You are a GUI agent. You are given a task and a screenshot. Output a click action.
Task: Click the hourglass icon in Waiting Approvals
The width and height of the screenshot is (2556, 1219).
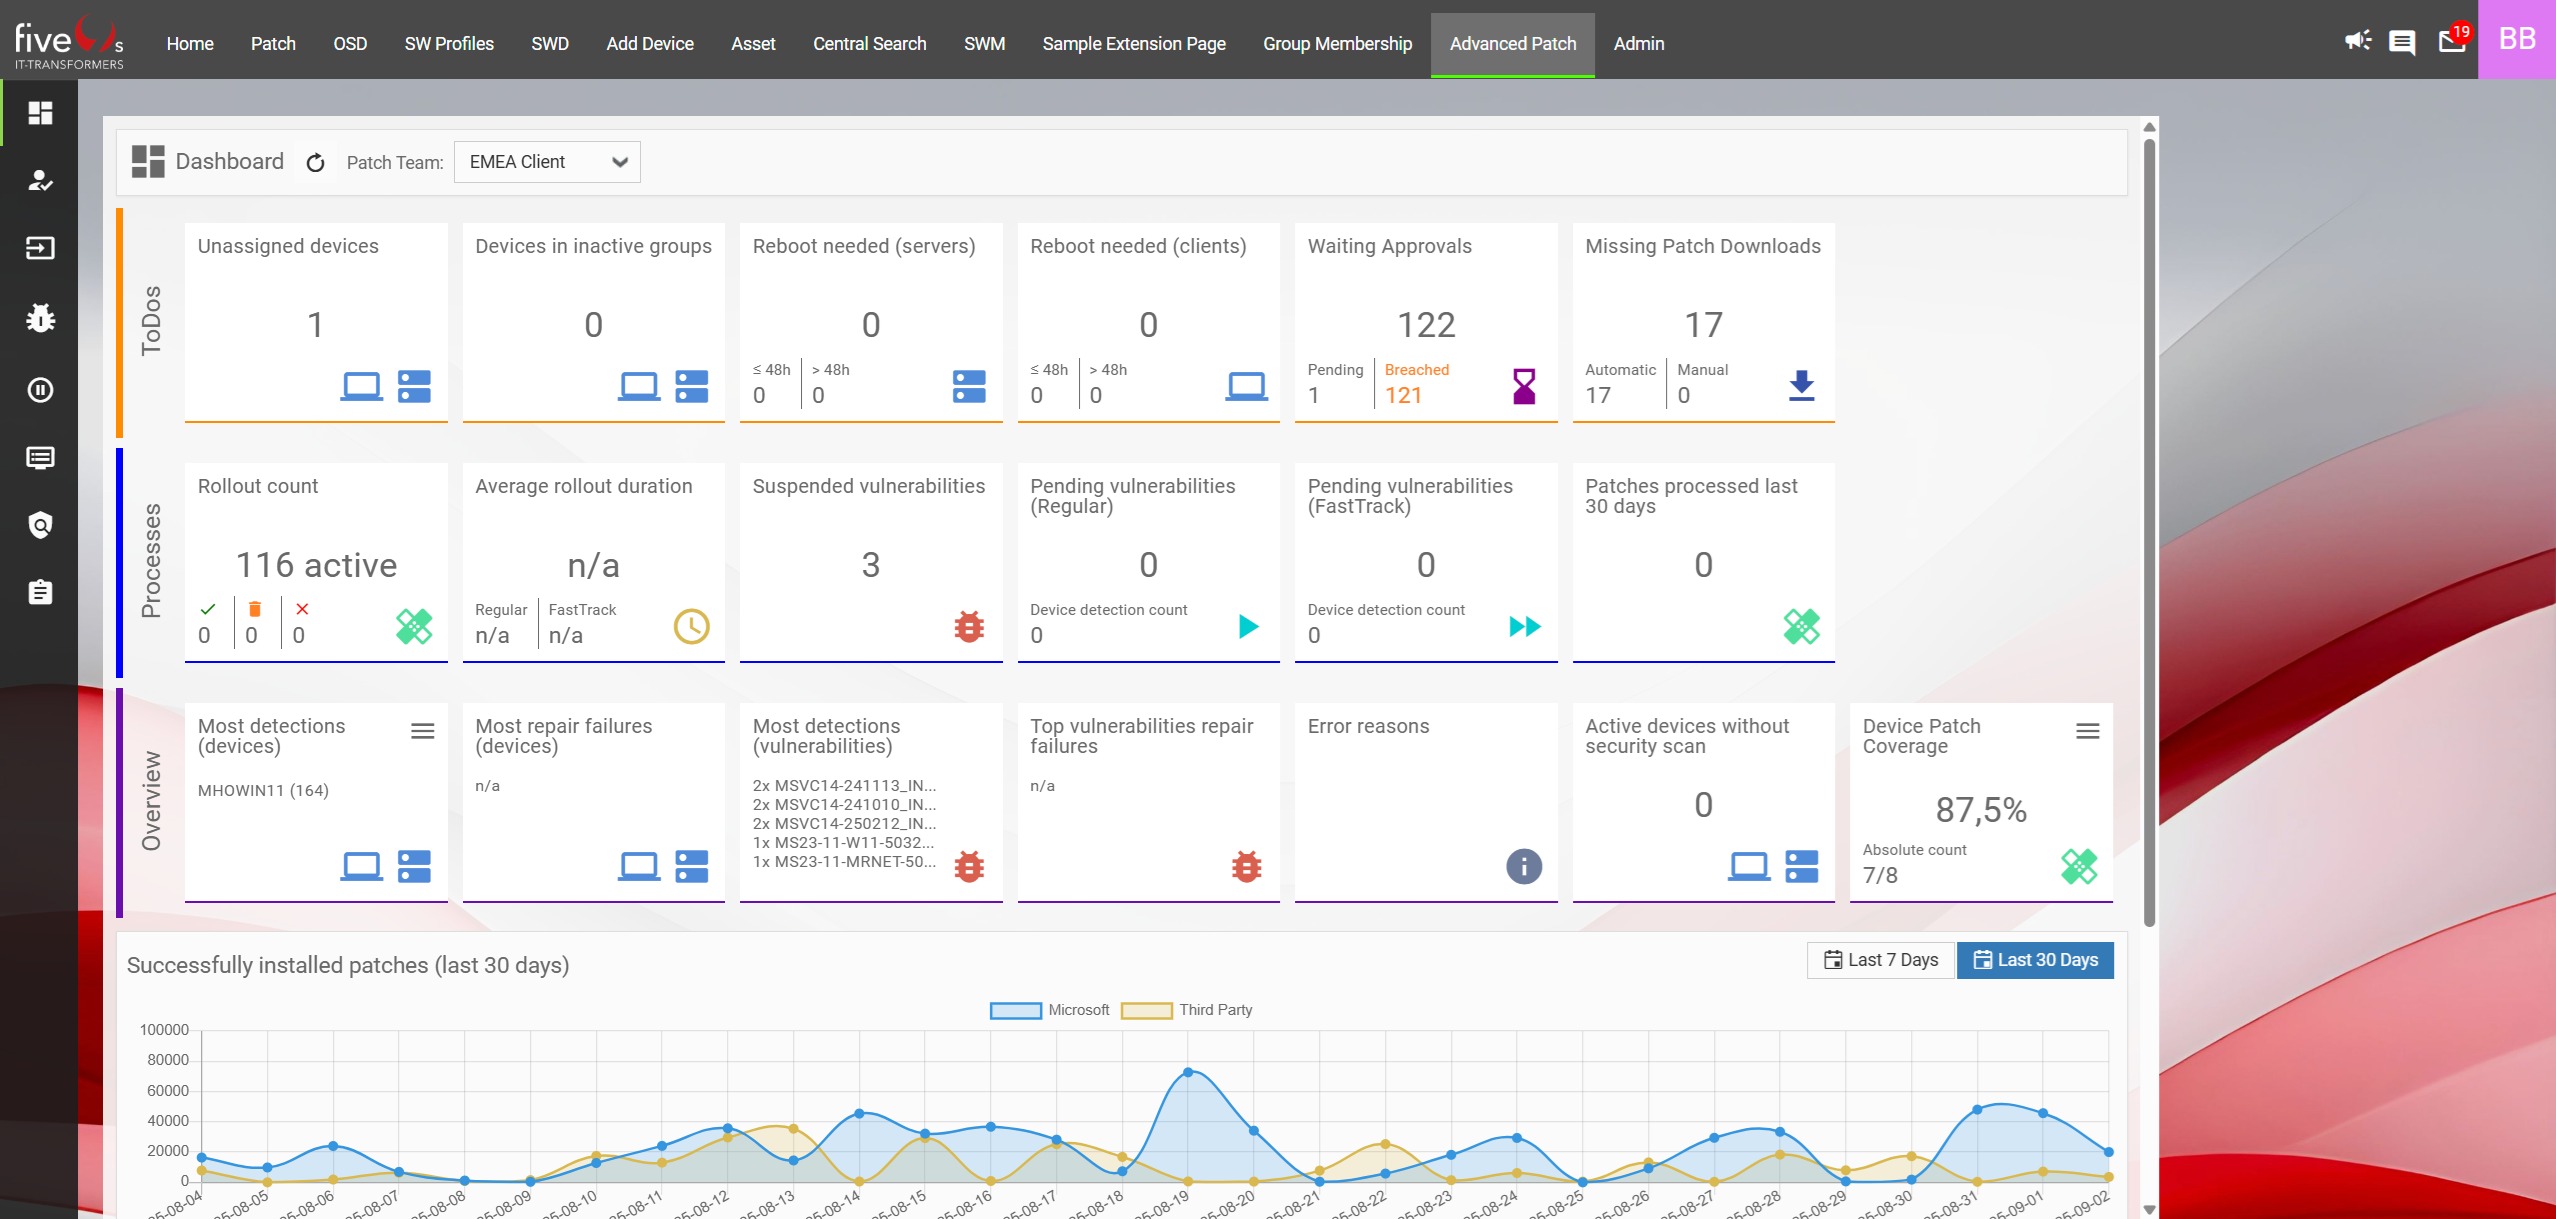point(1524,386)
